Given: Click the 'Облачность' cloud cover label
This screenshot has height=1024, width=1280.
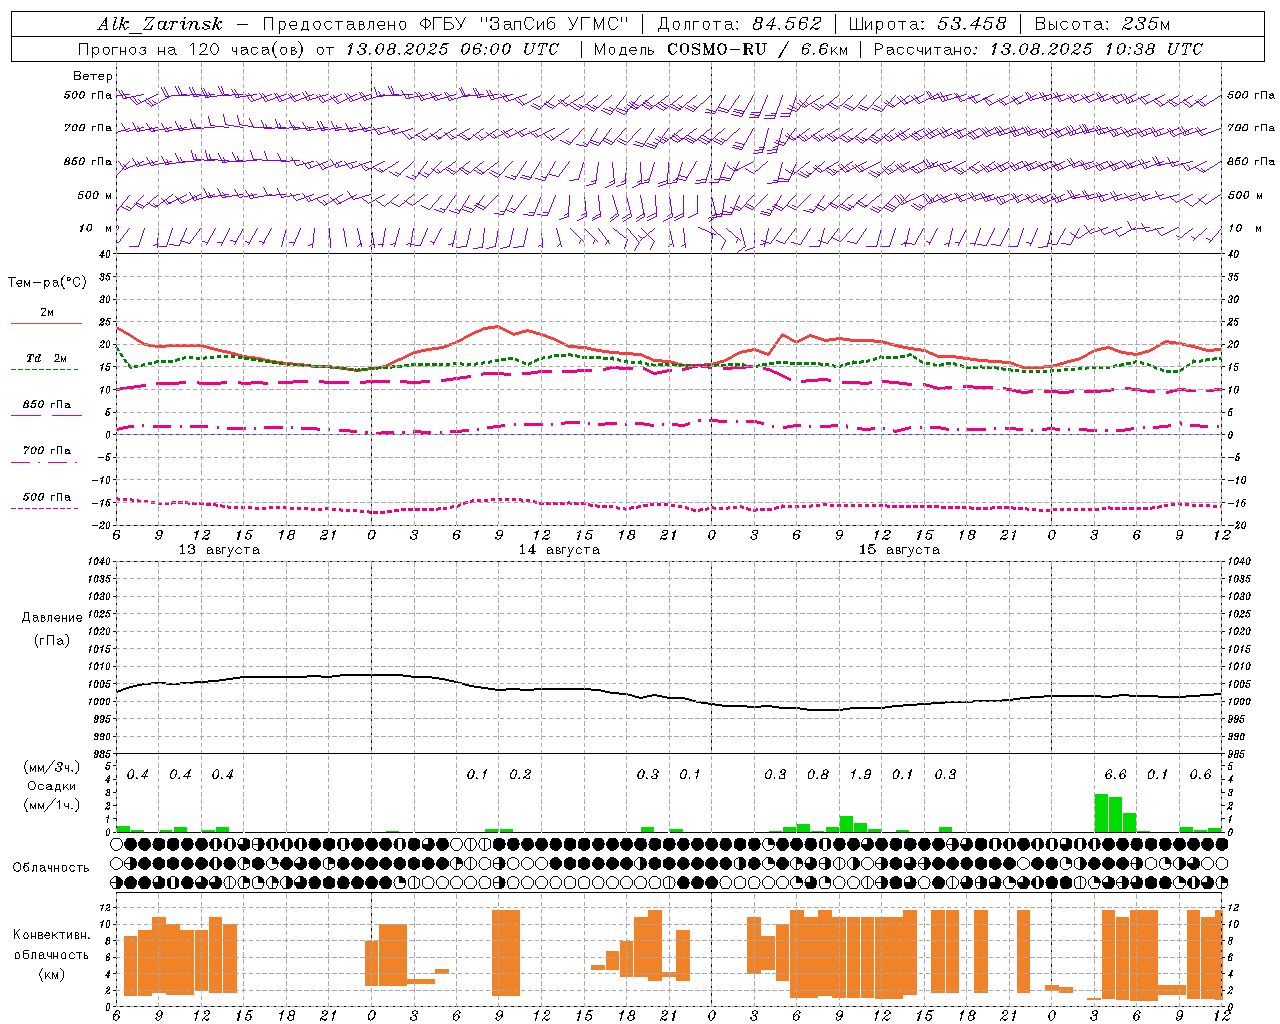Looking at the screenshot, I should (x=51, y=867).
